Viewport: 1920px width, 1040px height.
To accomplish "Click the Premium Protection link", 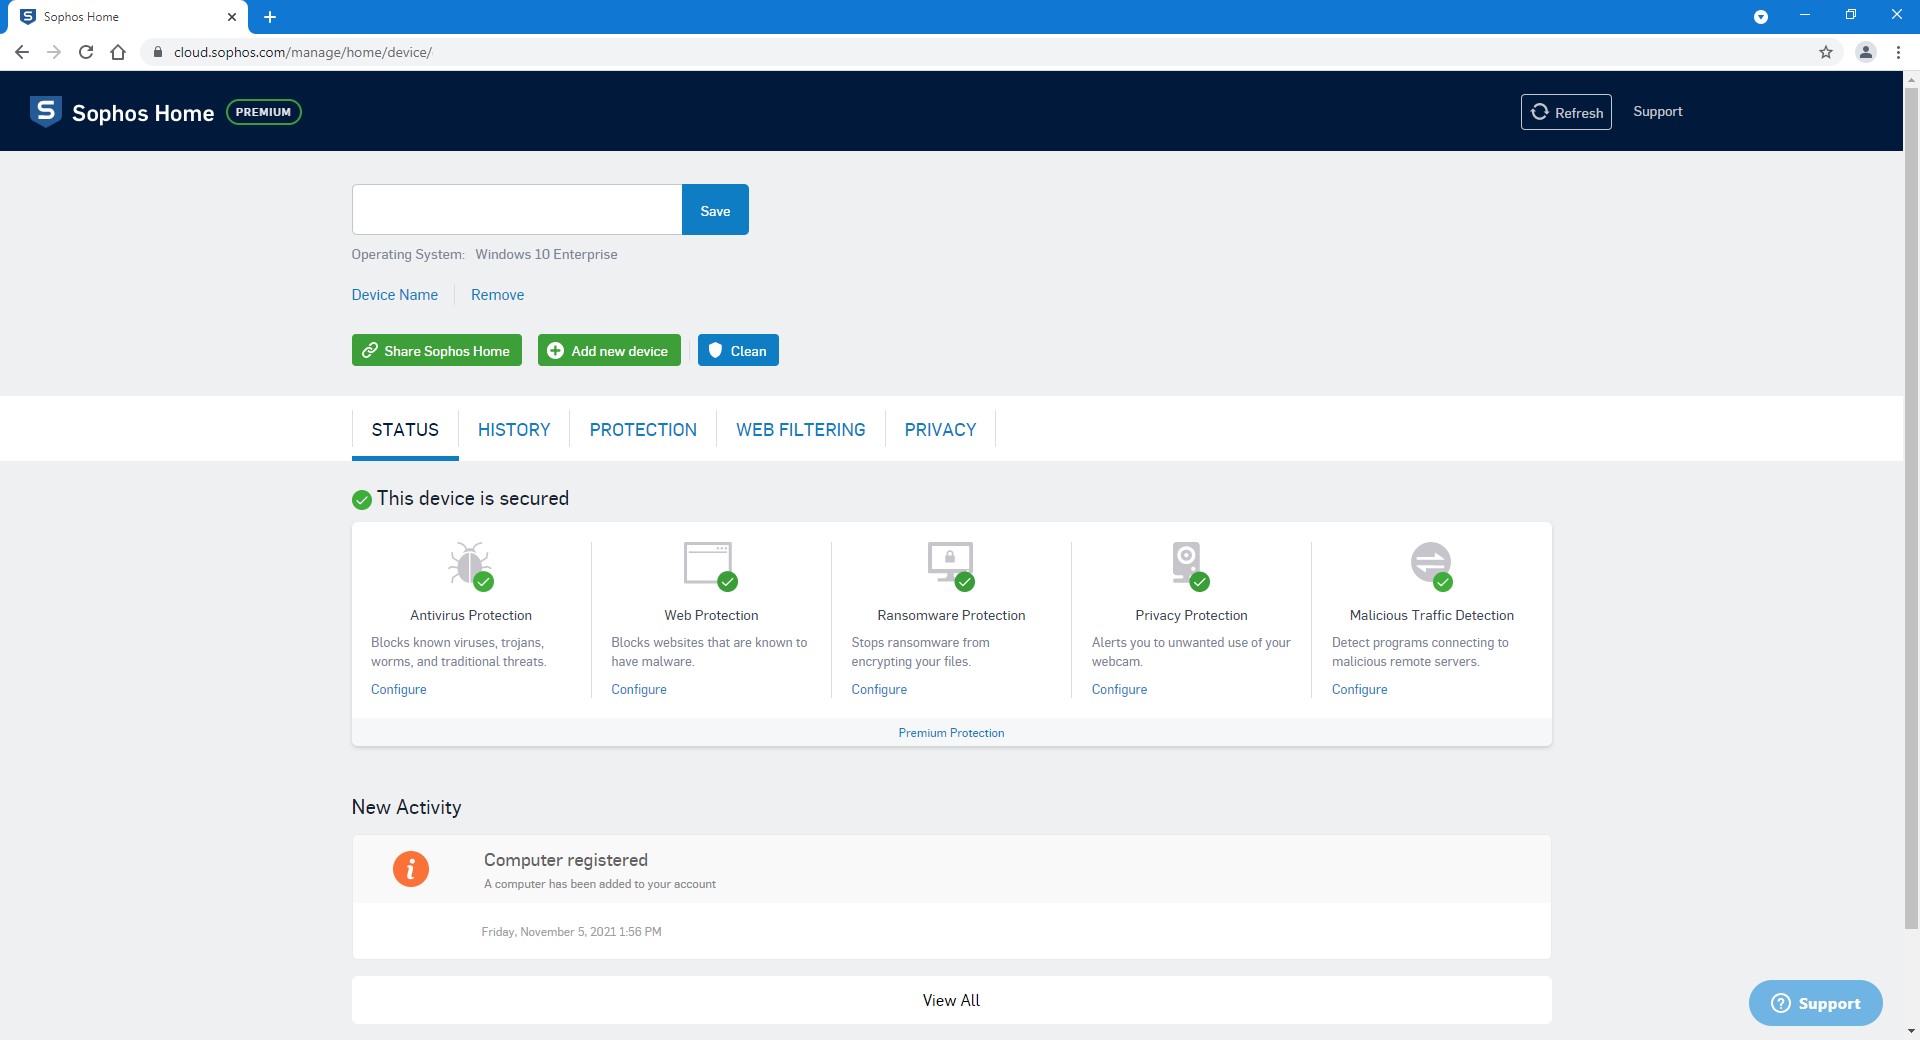I will tap(951, 733).
